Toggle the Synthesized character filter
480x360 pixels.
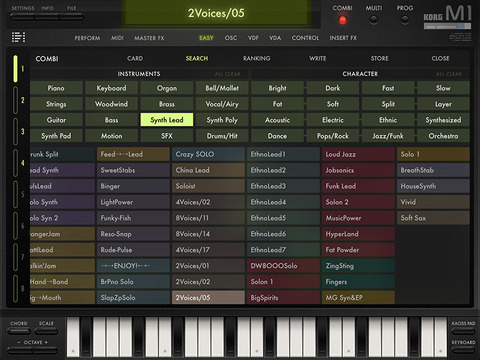[x=443, y=120]
